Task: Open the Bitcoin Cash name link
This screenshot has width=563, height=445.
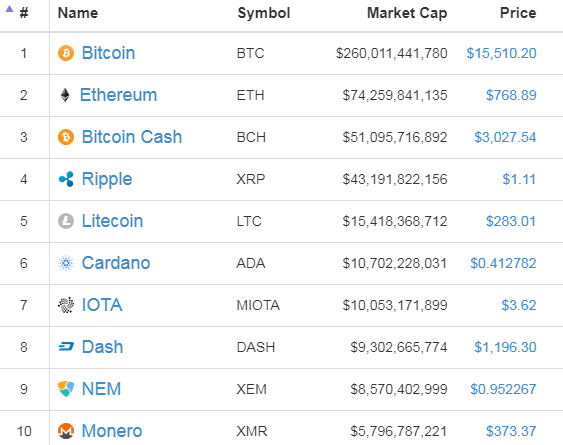Action: coord(132,137)
